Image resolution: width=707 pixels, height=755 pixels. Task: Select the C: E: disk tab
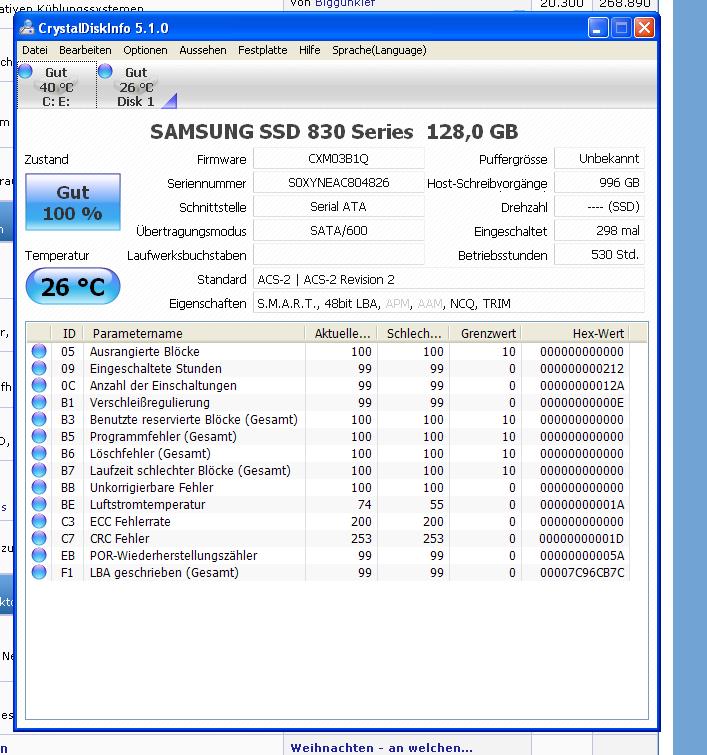coord(57,86)
